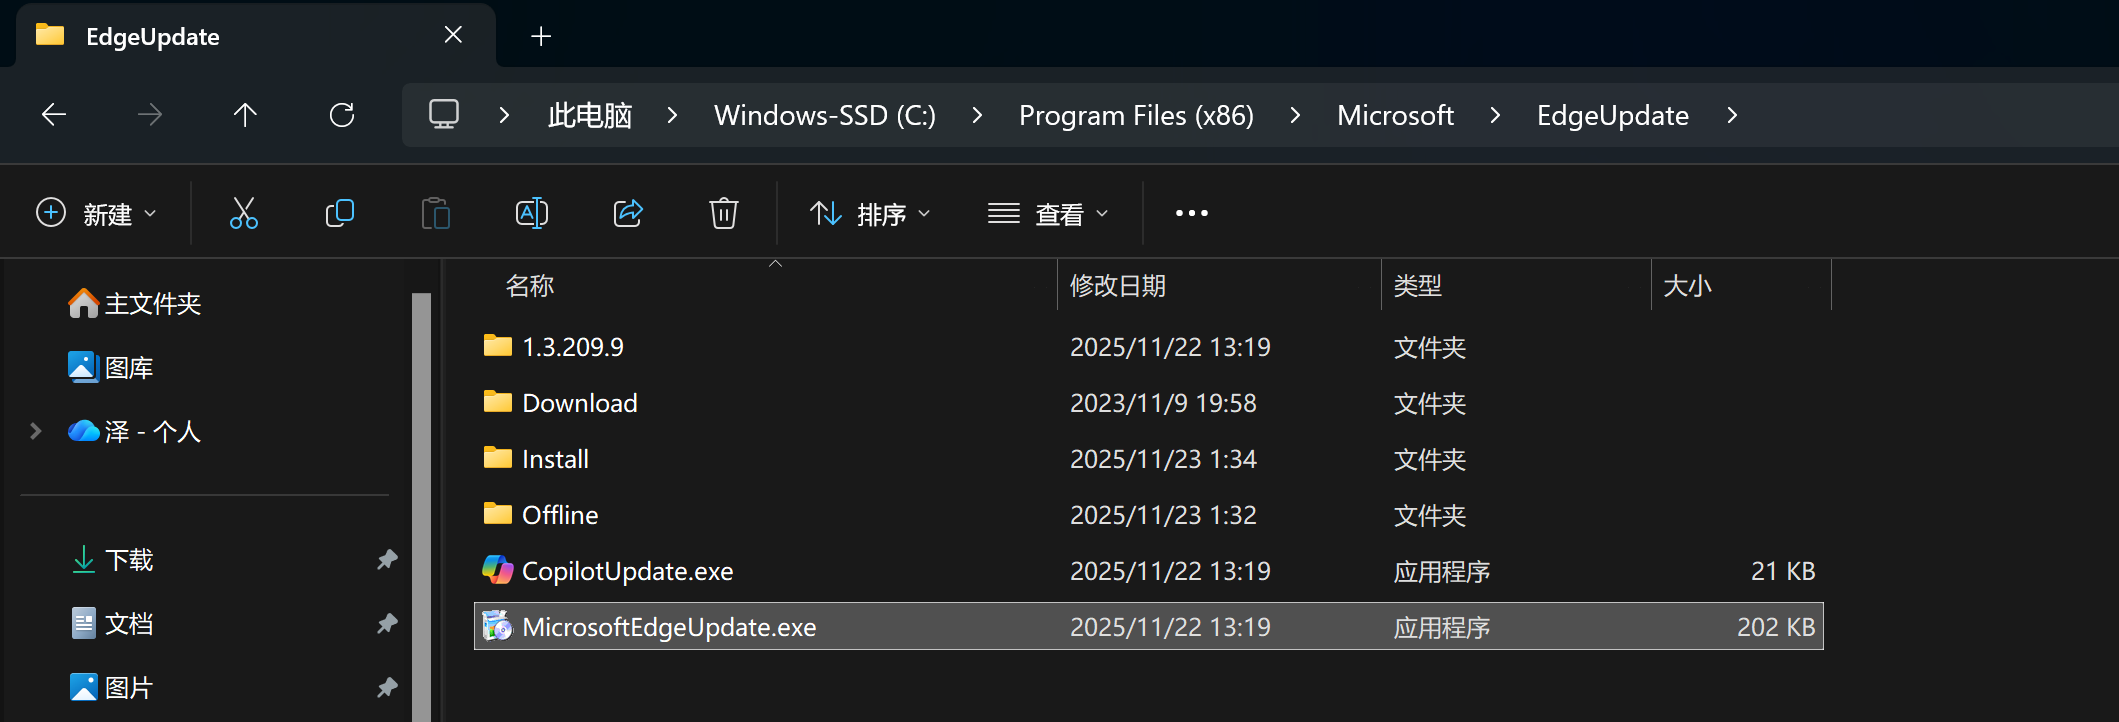Click Microsoft in the address breadcrumb
2119x722 pixels.
click(1395, 115)
